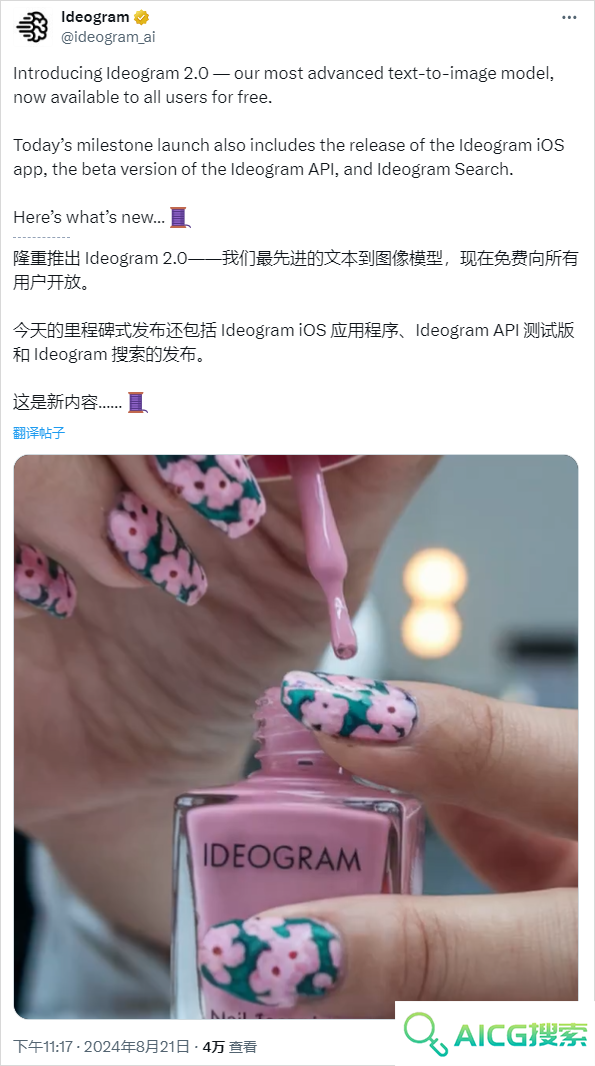
Task: Click the 翻译帖子 translate post link
Action: click(x=39, y=432)
